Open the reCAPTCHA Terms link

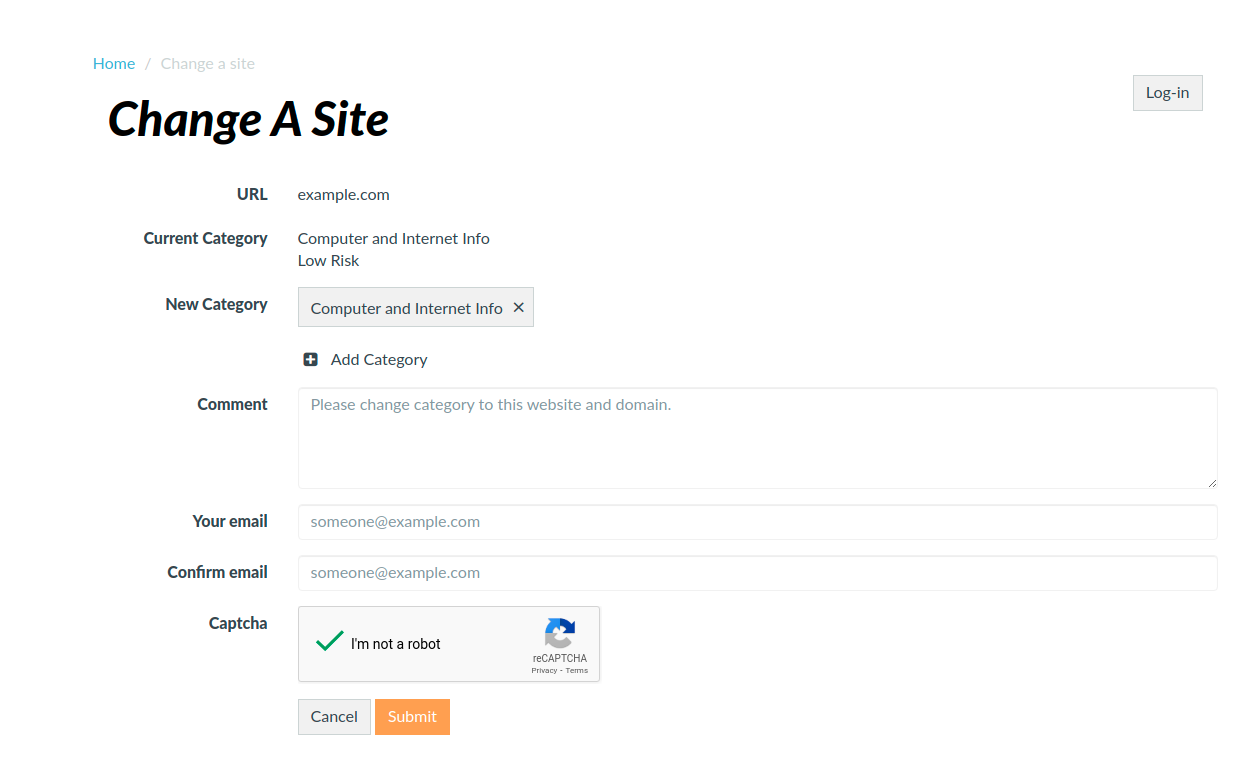click(x=576, y=670)
